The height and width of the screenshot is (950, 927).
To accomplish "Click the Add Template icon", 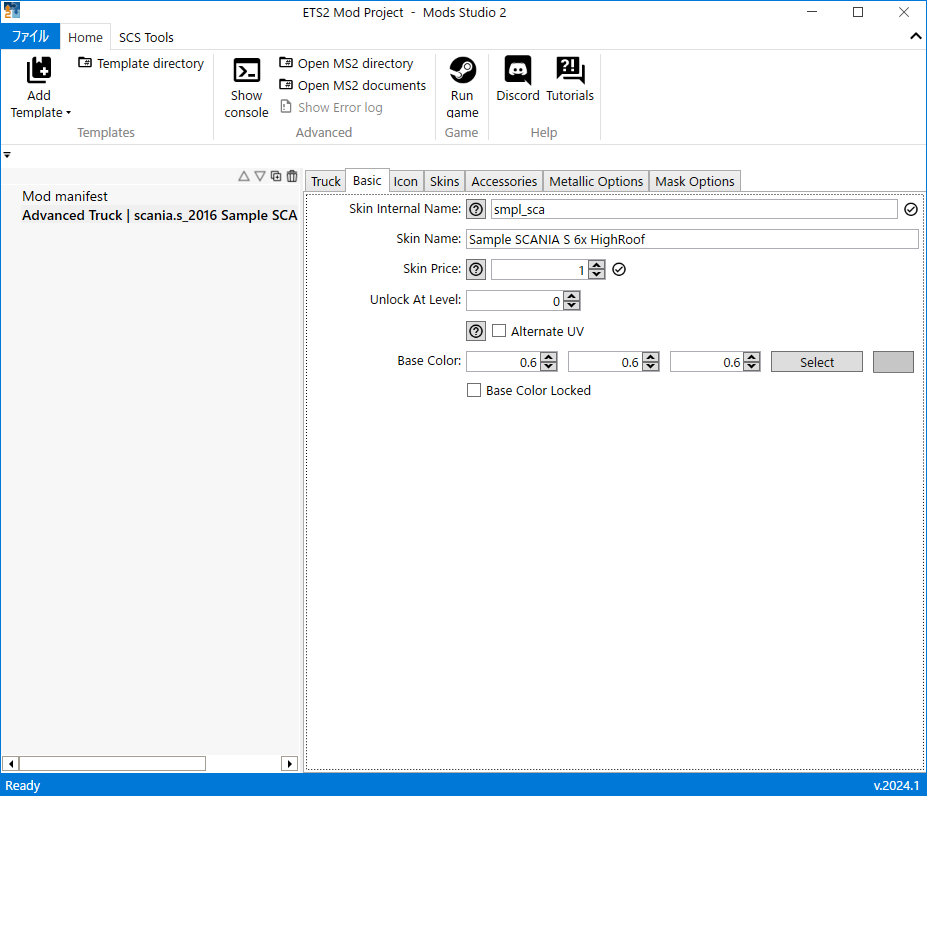I will (39, 71).
